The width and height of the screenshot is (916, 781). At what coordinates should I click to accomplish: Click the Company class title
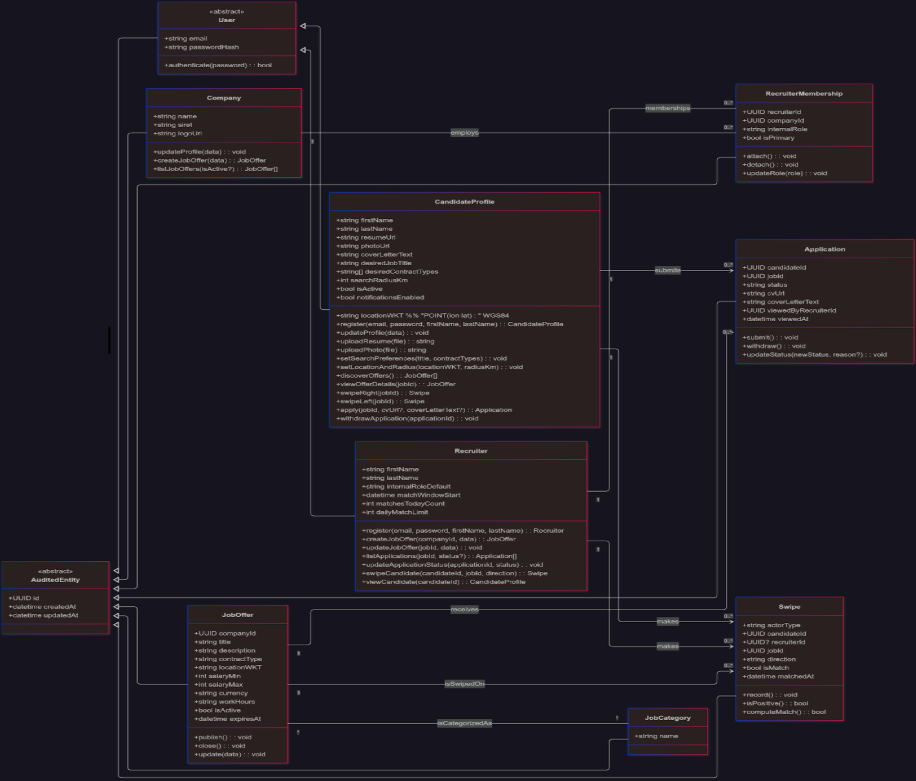tap(224, 98)
